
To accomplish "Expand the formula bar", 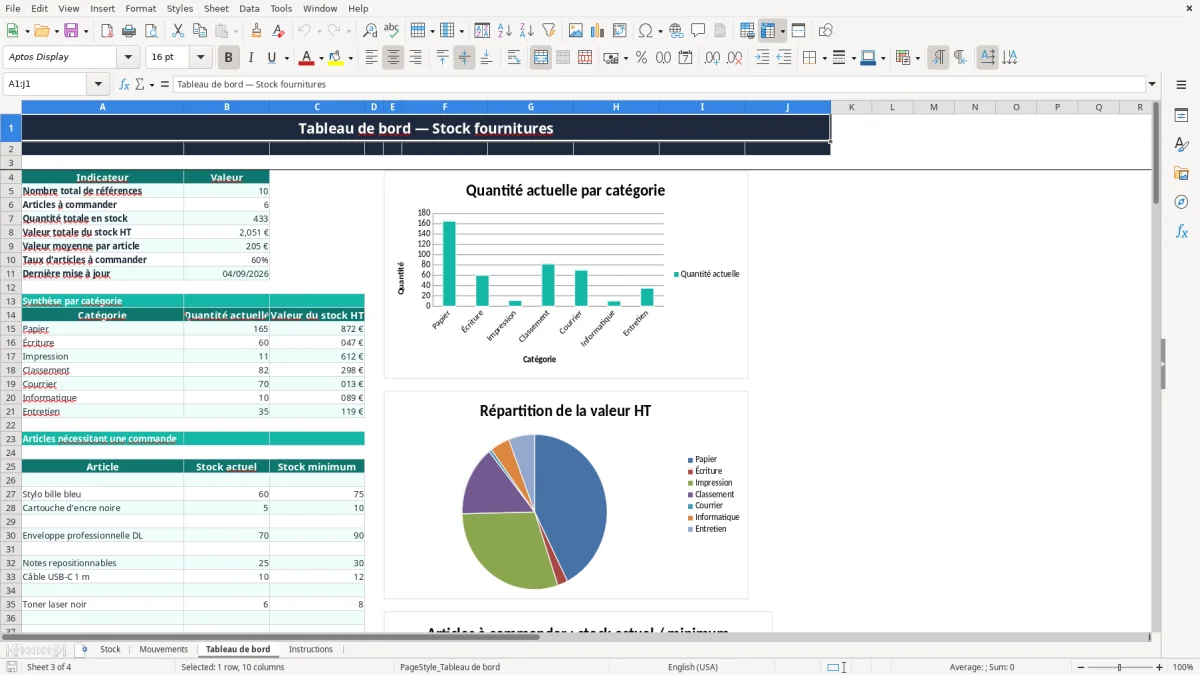I will point(1152,84).
